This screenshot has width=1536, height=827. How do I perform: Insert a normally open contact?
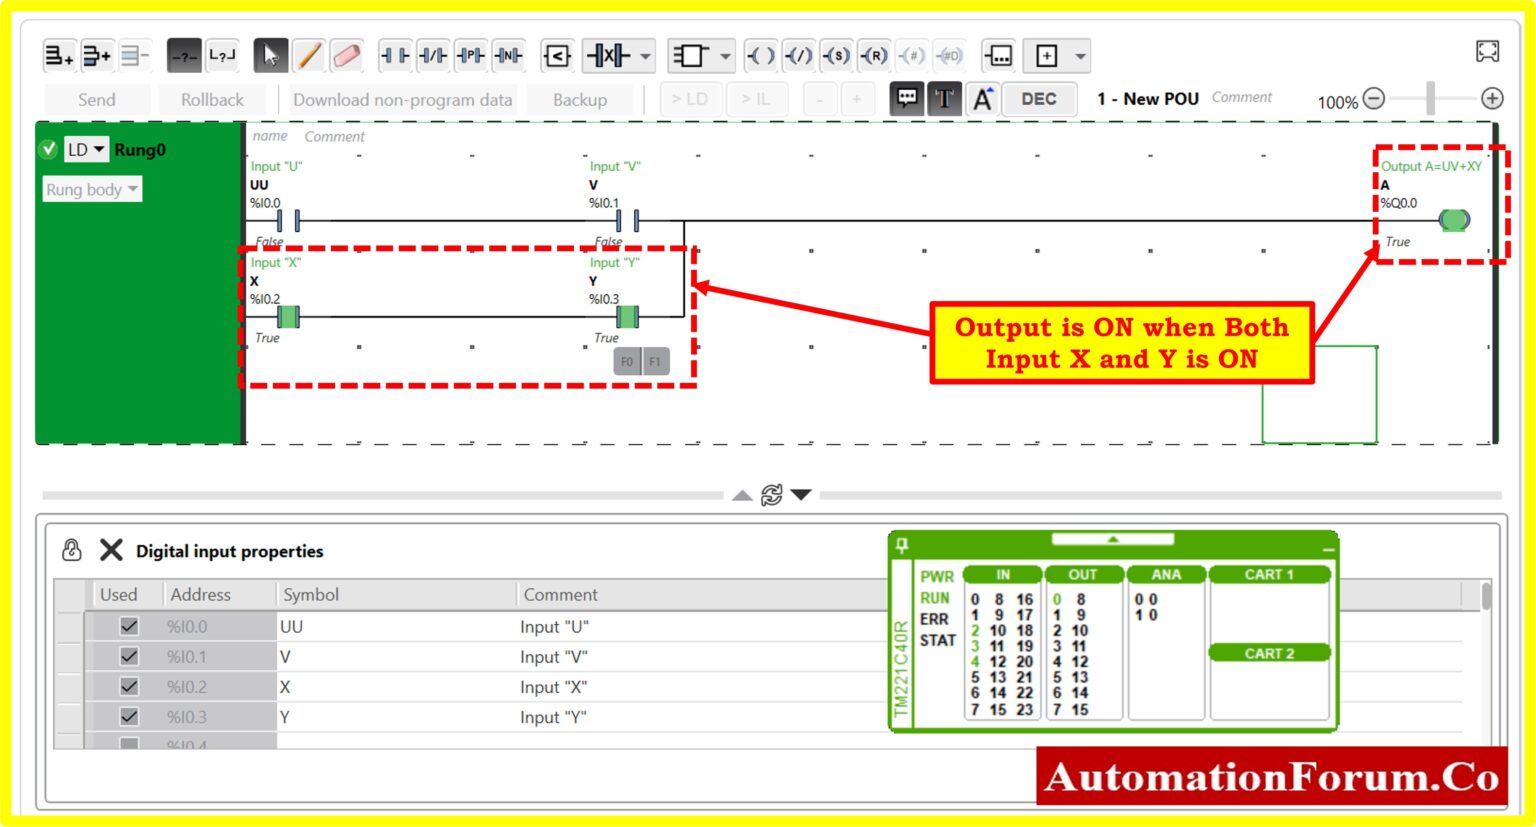coord(394,56)
